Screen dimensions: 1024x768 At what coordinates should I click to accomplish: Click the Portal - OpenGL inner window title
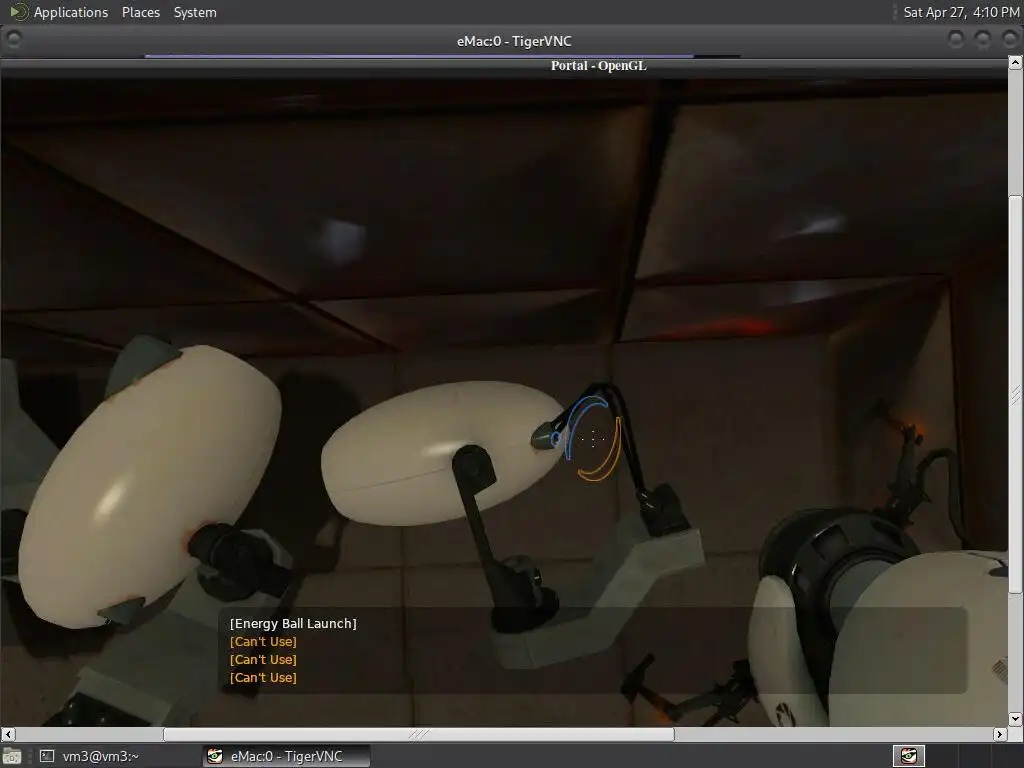pos(598,65)
